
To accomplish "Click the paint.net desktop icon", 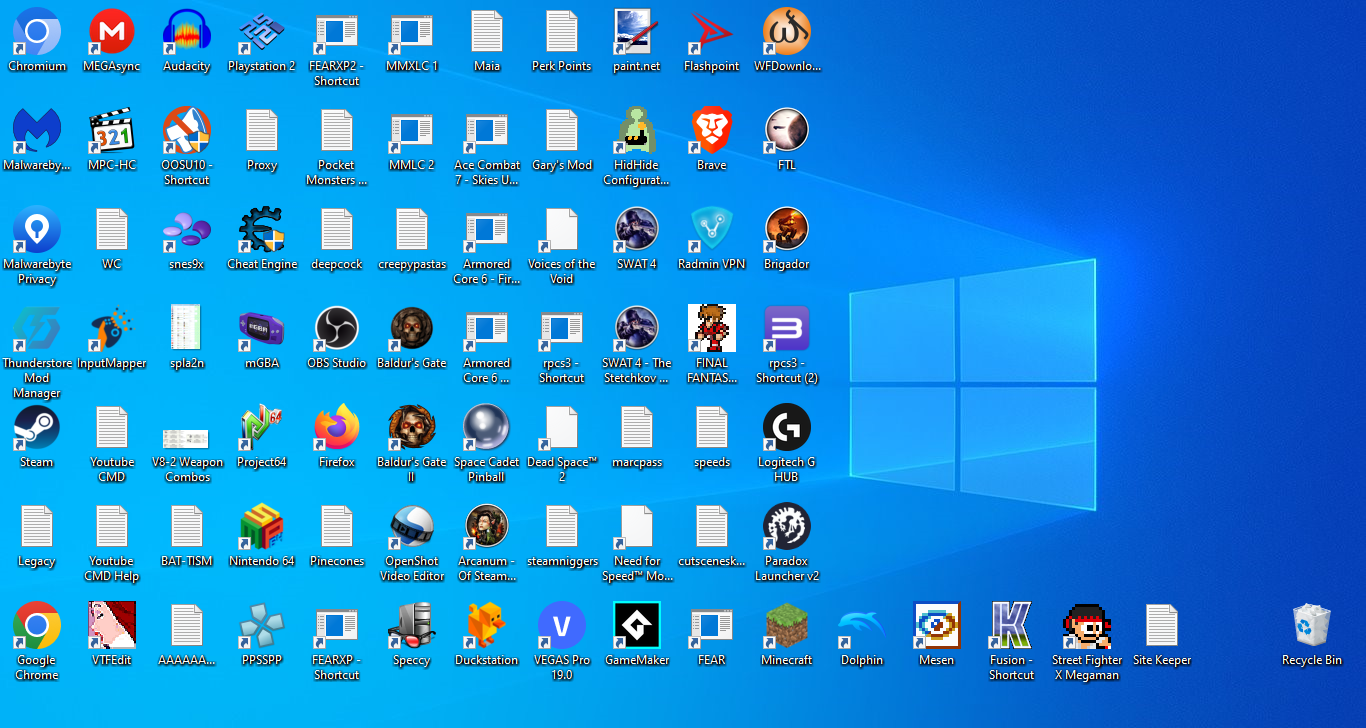I will coord(637,32).
